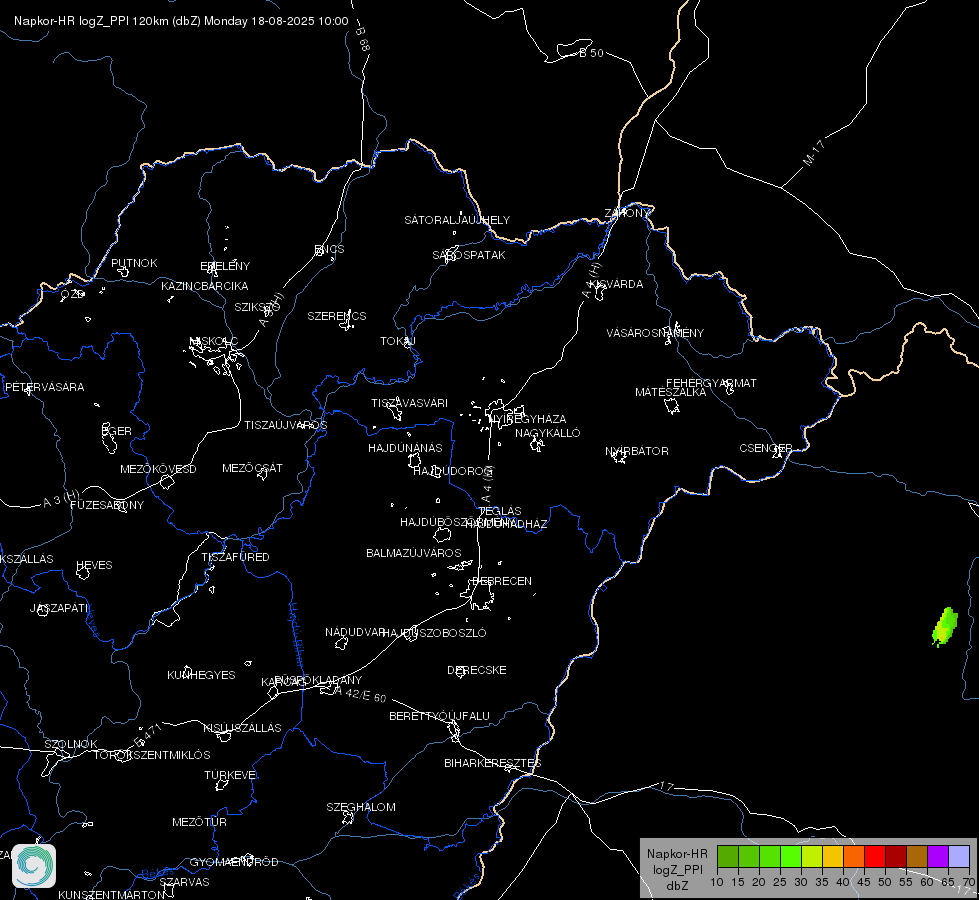Click the NAGYKALLO town label
Screen dimensions: 979x900
tap(548, 433)
